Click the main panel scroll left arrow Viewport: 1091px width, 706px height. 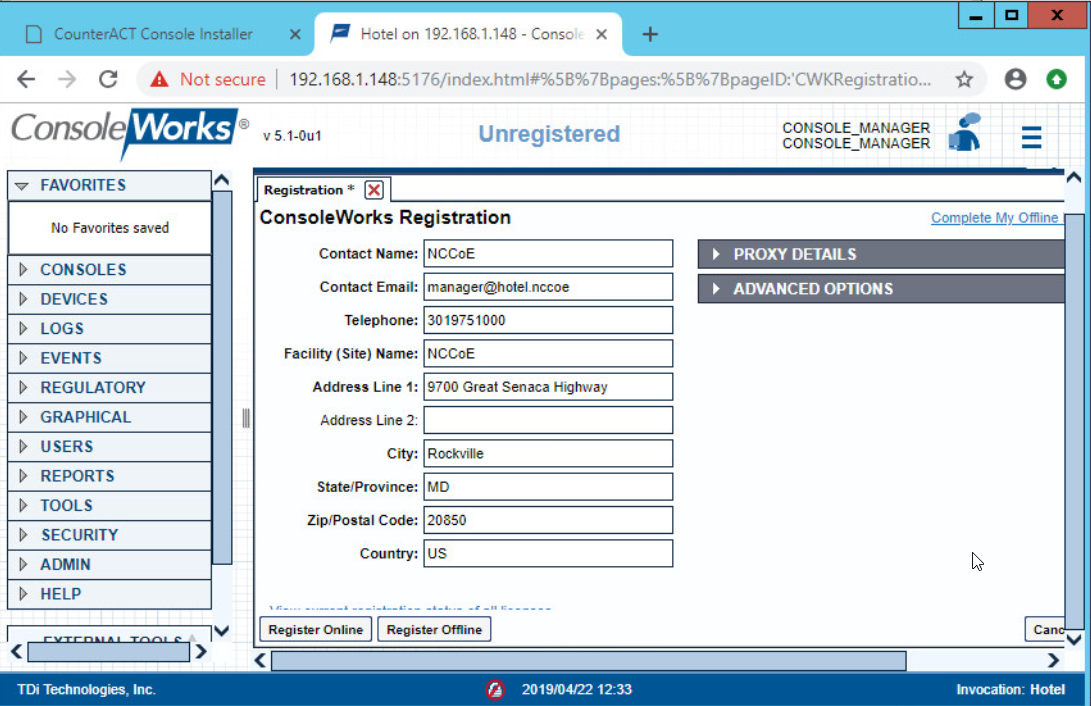tap(261, 660)
